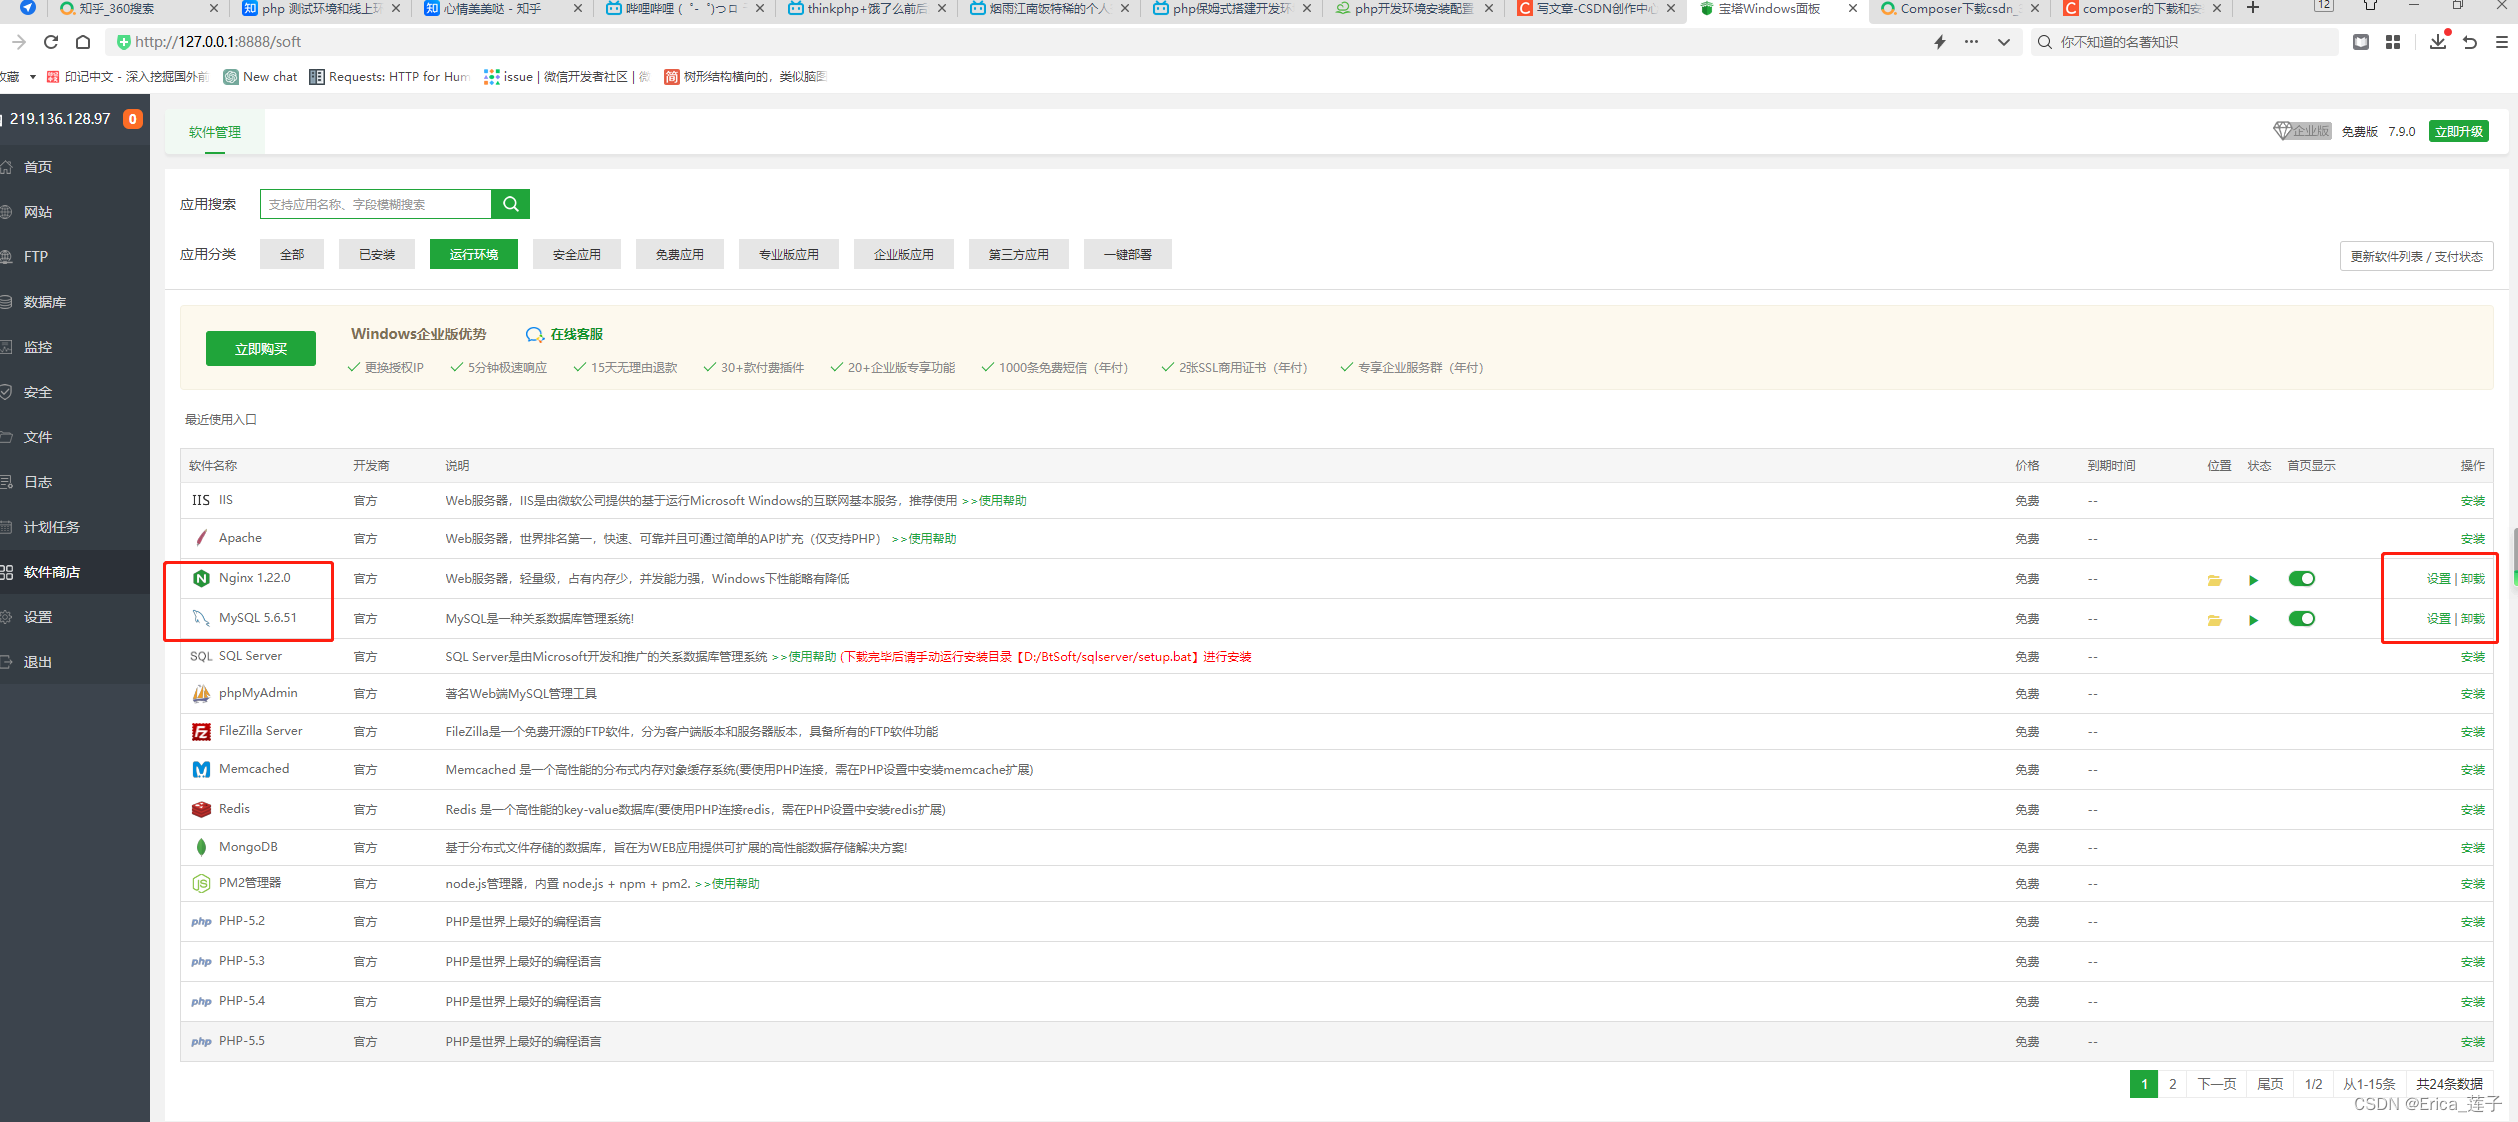This screenshot has height=1122, width=2518.
Task: Disable the MySQL running toggle
Action: point(2302,618)
